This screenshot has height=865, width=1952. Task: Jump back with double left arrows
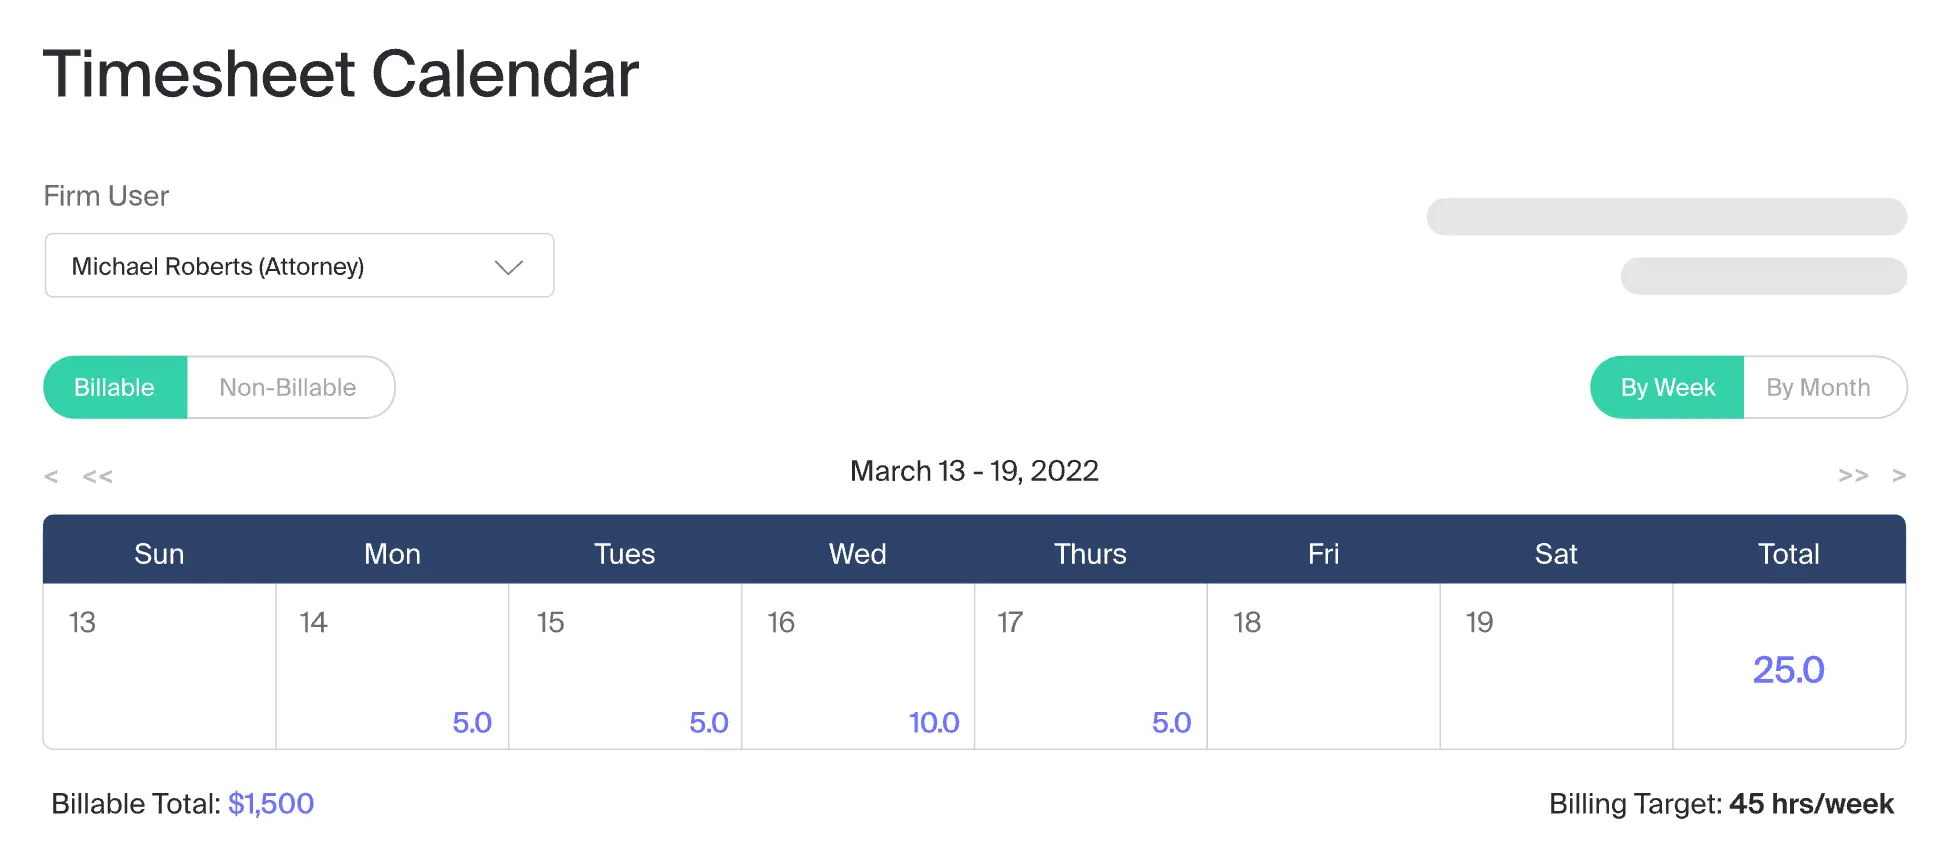[98, 477]
